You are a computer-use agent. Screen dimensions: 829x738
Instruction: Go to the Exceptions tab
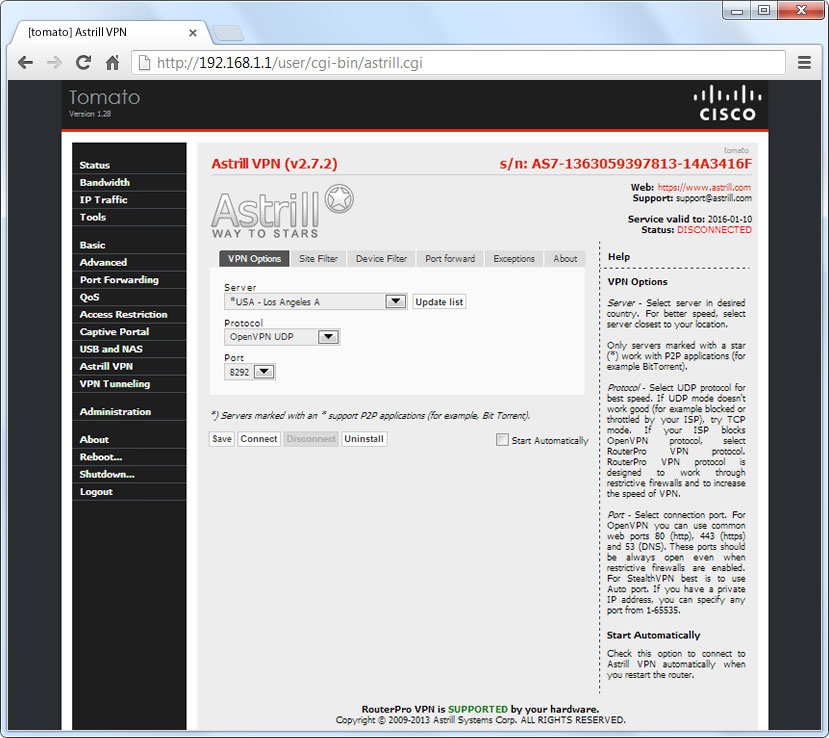(x=514, y=259)
